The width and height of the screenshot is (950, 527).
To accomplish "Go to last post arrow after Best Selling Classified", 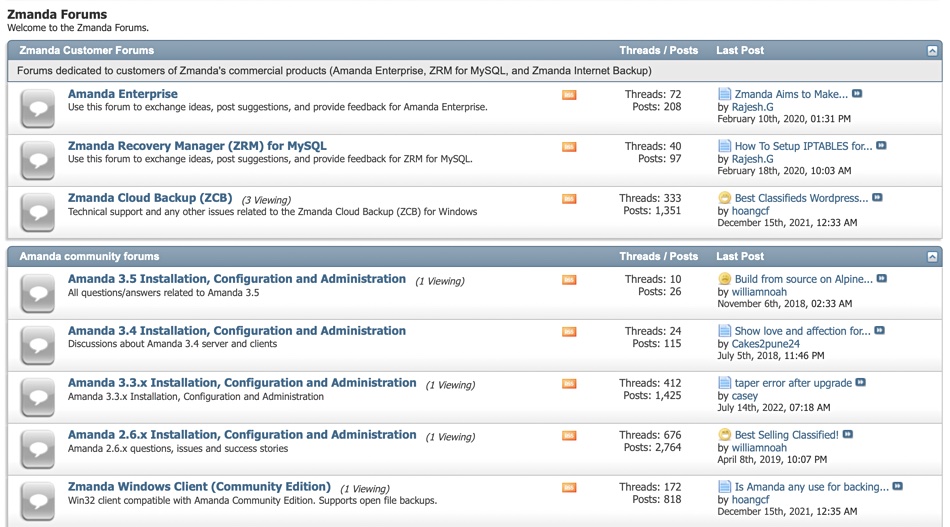I will tap(848, 434).
